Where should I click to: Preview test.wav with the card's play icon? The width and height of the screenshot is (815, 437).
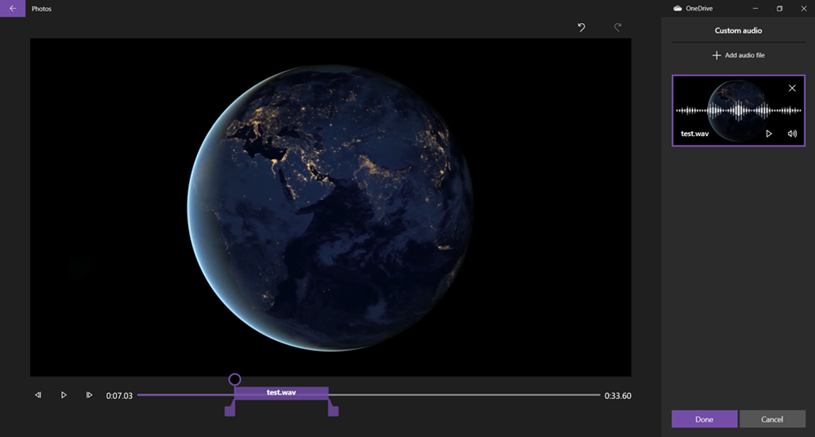pos(769,133)
